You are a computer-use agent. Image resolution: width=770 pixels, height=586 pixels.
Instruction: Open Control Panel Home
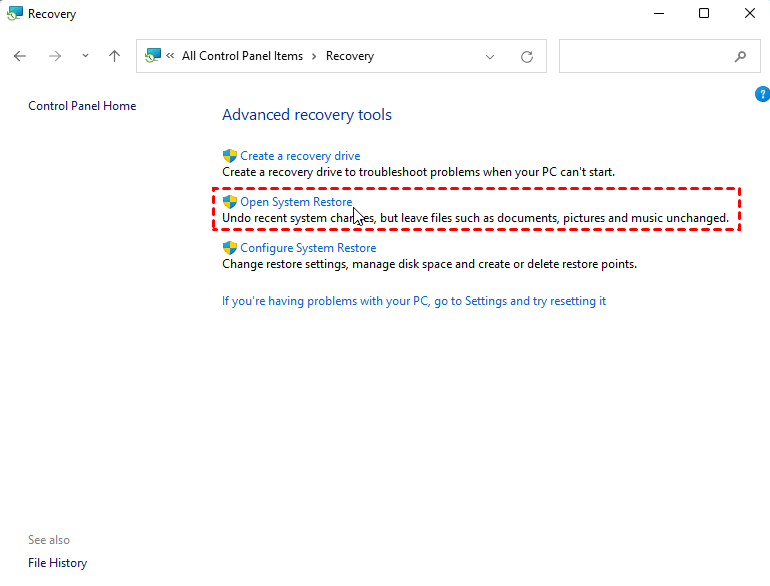pos(82,106)
